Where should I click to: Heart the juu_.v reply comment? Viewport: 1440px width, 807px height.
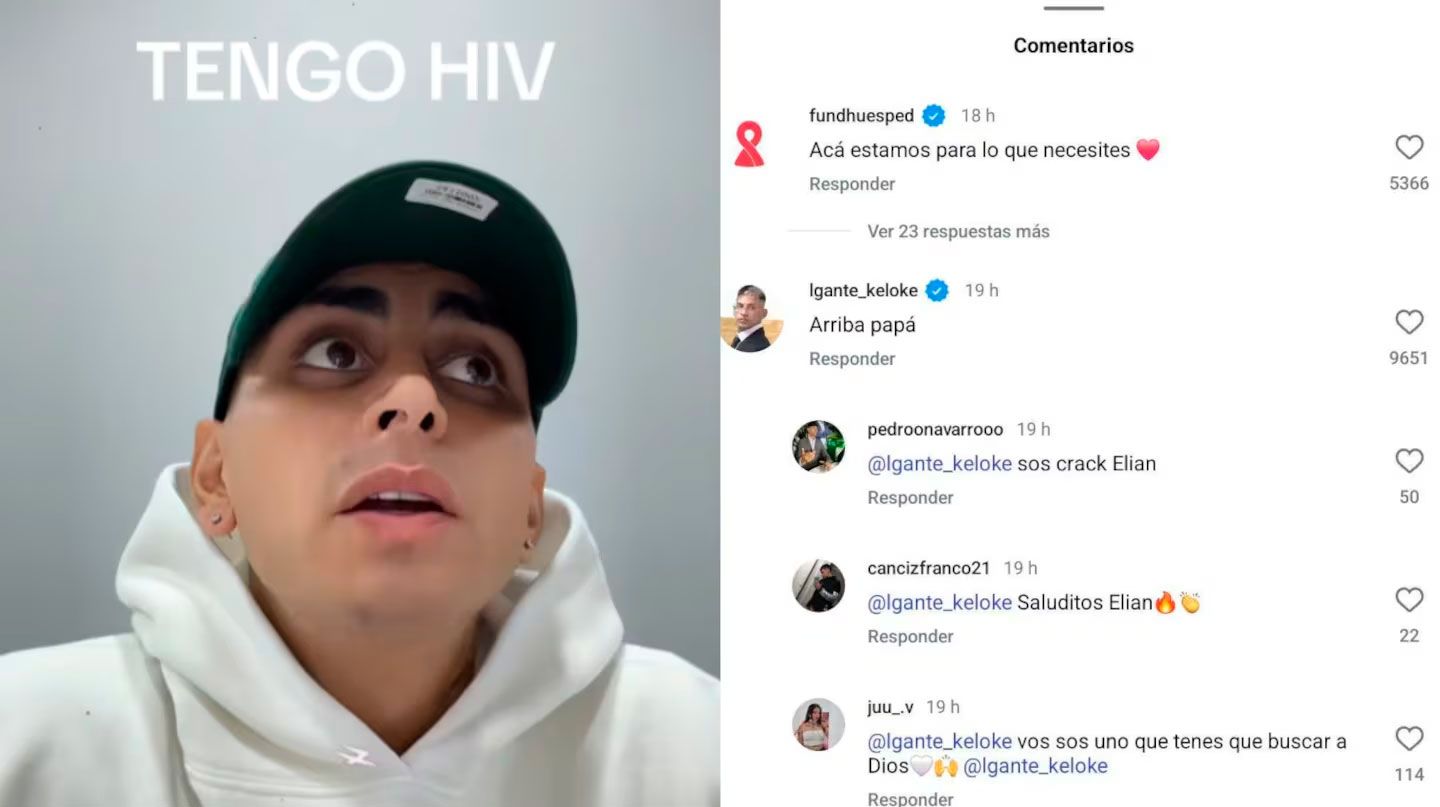pos(1409,739)
